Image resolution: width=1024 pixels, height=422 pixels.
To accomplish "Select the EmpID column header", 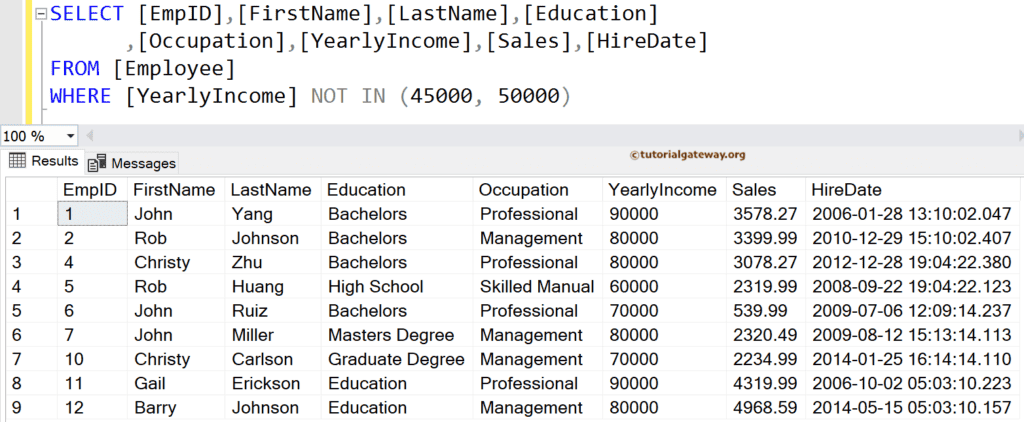I will (90, 190).
